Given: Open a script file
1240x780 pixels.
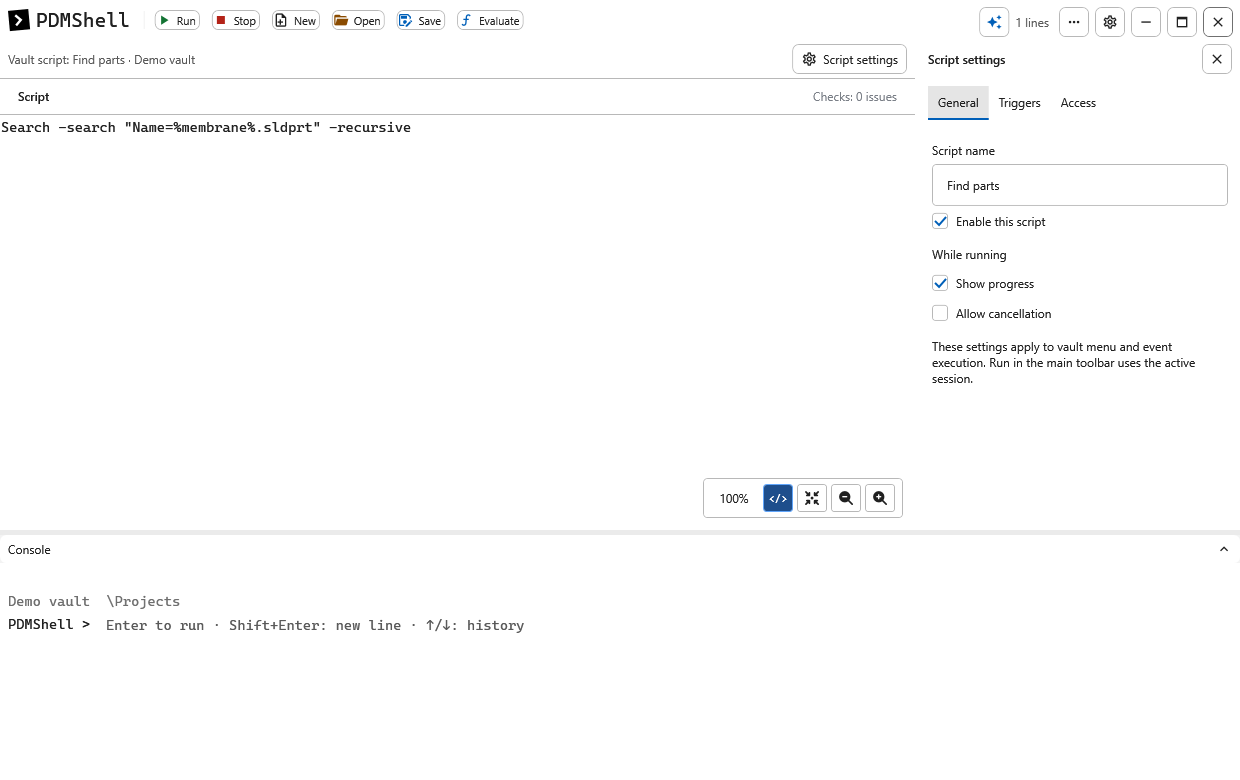Looking at the screenshot, I should coord(358,20).
